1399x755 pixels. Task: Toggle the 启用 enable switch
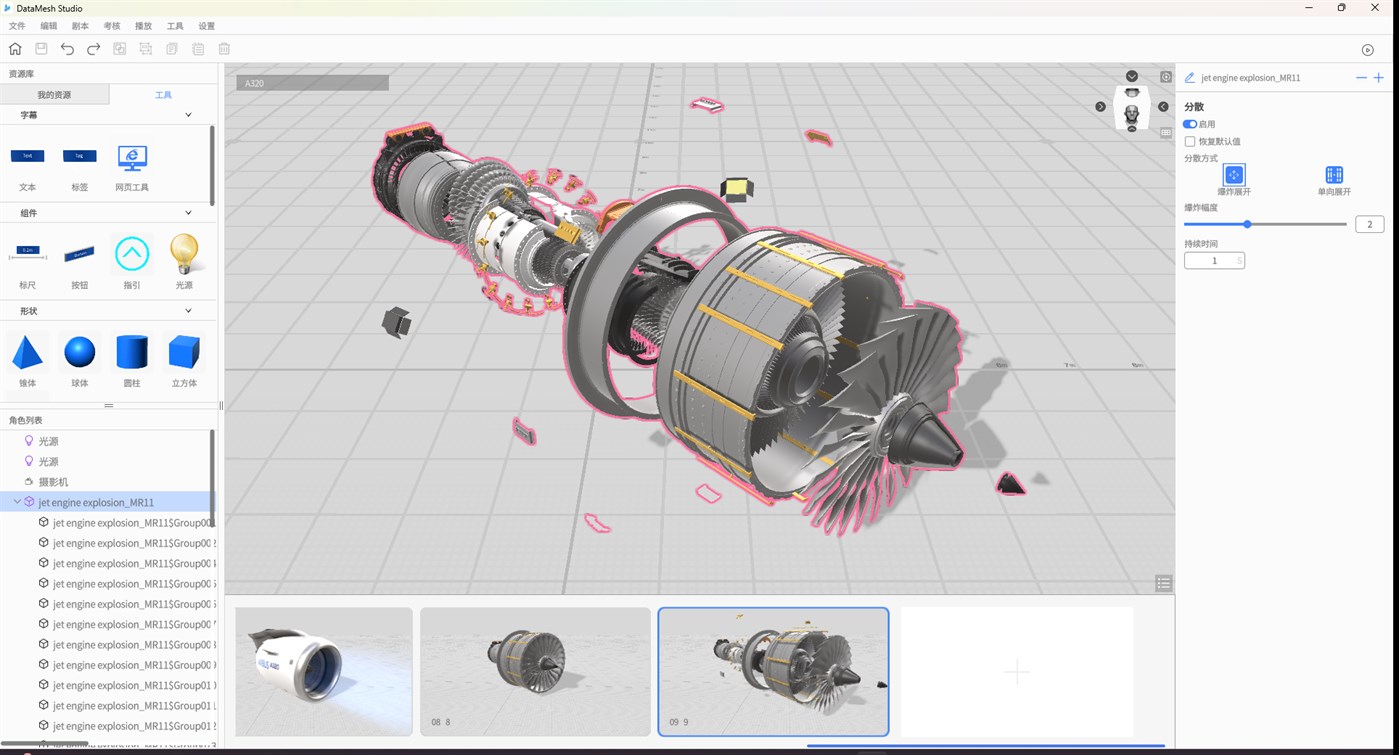click(x=1190, y=124)
